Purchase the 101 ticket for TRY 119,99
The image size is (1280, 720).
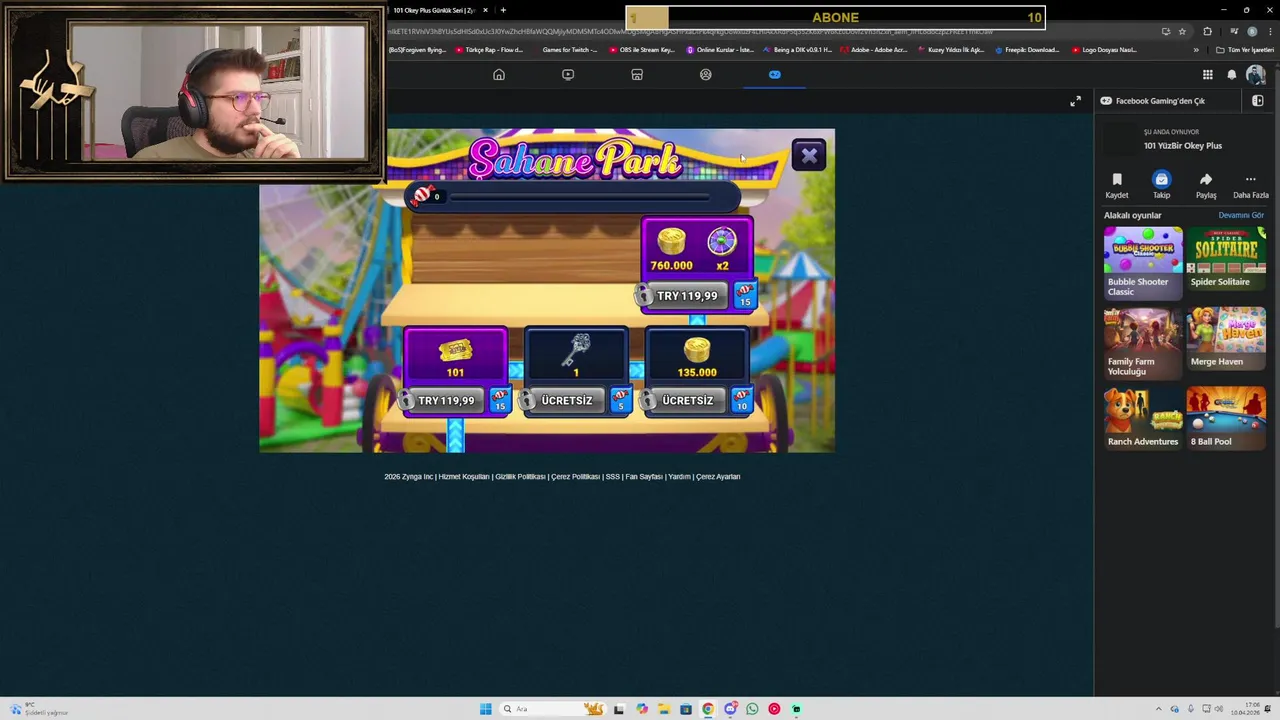point(446,401)
